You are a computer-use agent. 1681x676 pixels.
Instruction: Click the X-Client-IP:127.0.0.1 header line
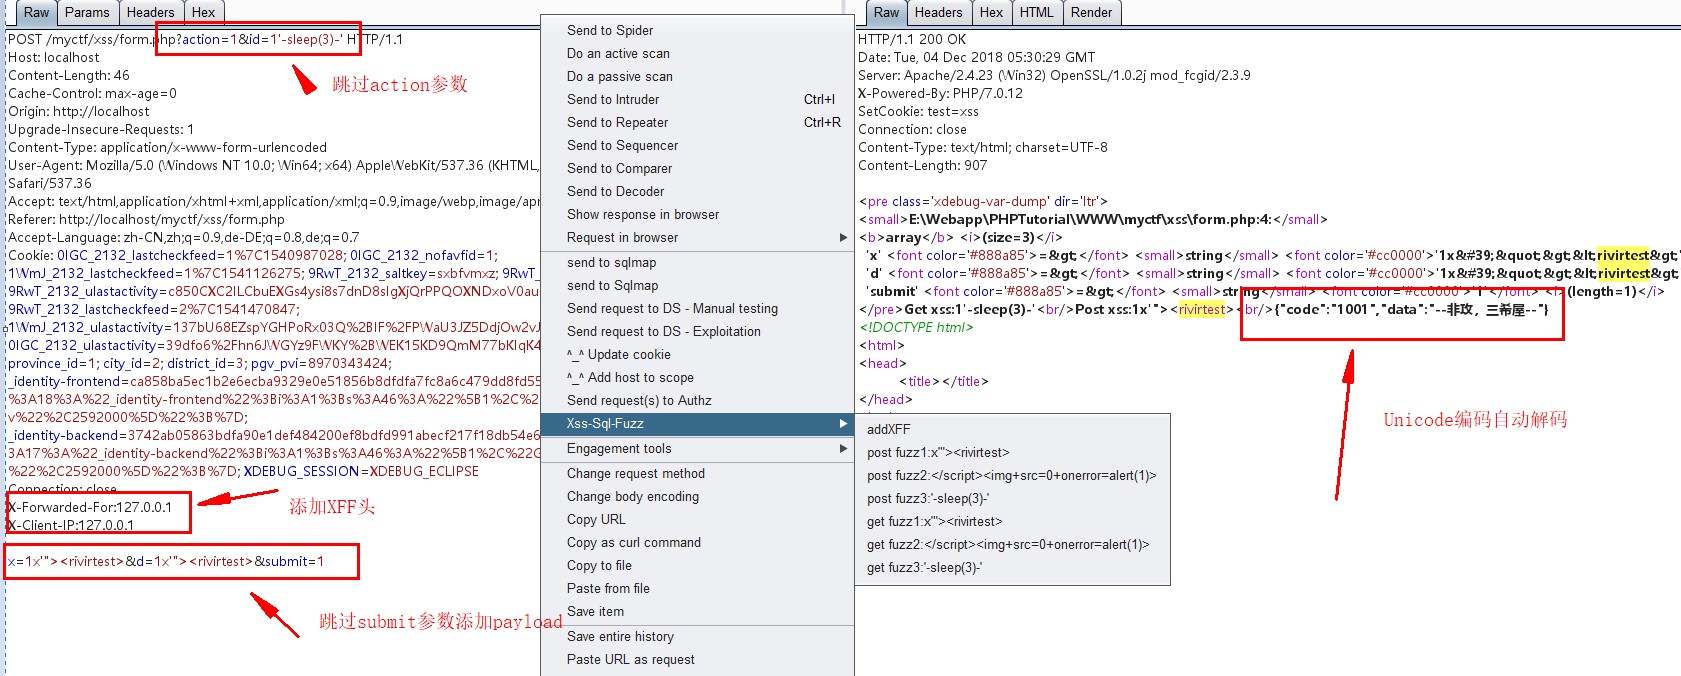71,525
